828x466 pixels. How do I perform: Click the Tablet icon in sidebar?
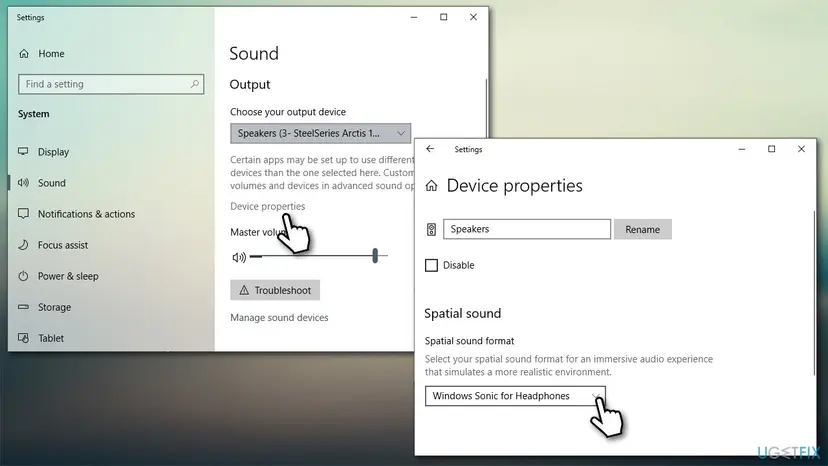click(x=23, y=338)
